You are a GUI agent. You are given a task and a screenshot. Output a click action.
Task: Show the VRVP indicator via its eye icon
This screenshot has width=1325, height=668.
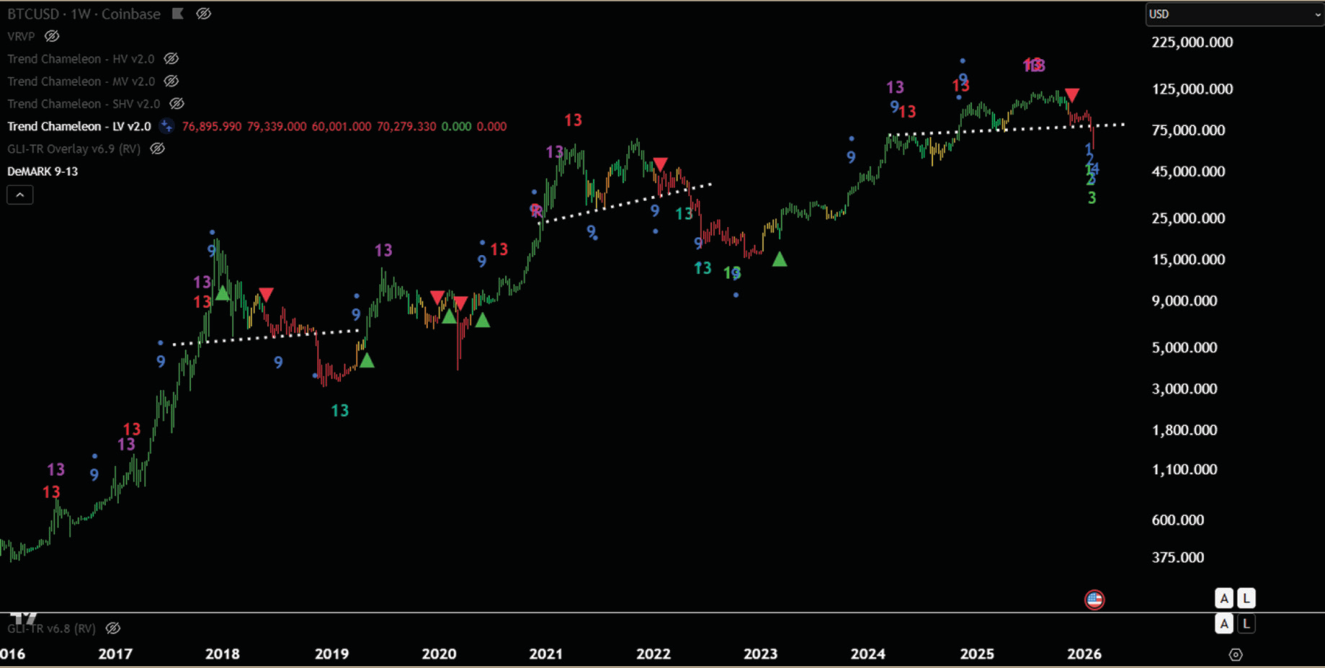pyautogui.click(x=52, y=36)
